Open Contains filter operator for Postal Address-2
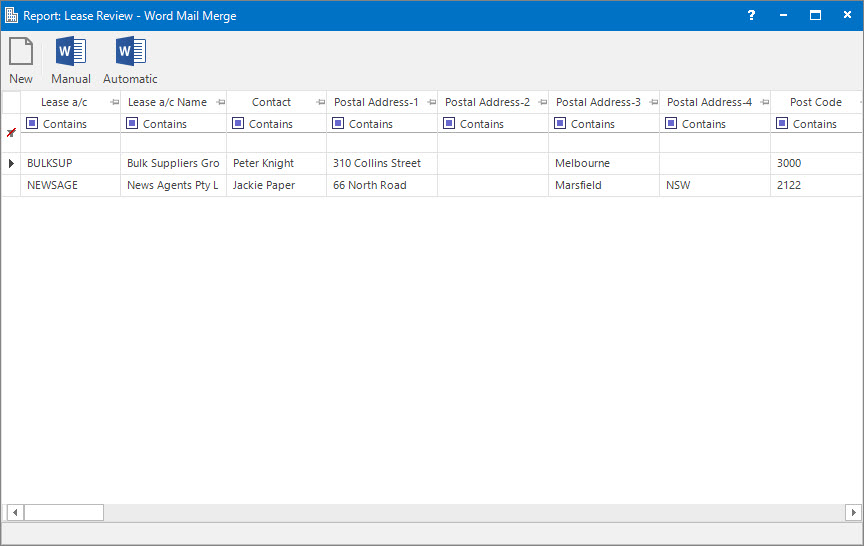 [x=449, y=123]
